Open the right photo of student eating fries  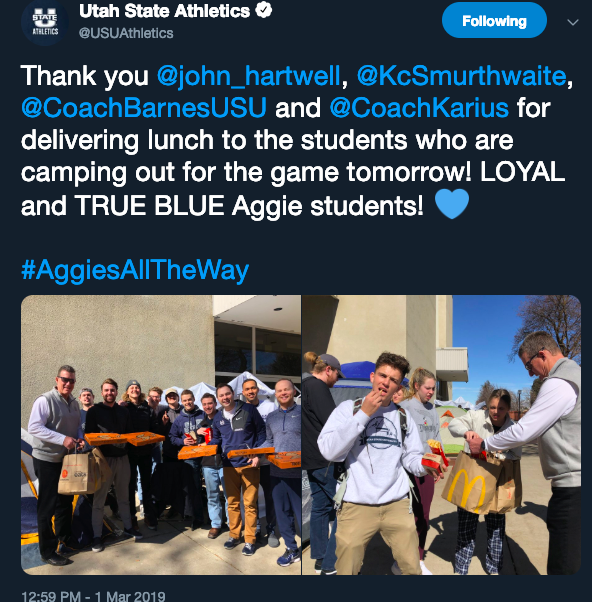tap(442, 435)
